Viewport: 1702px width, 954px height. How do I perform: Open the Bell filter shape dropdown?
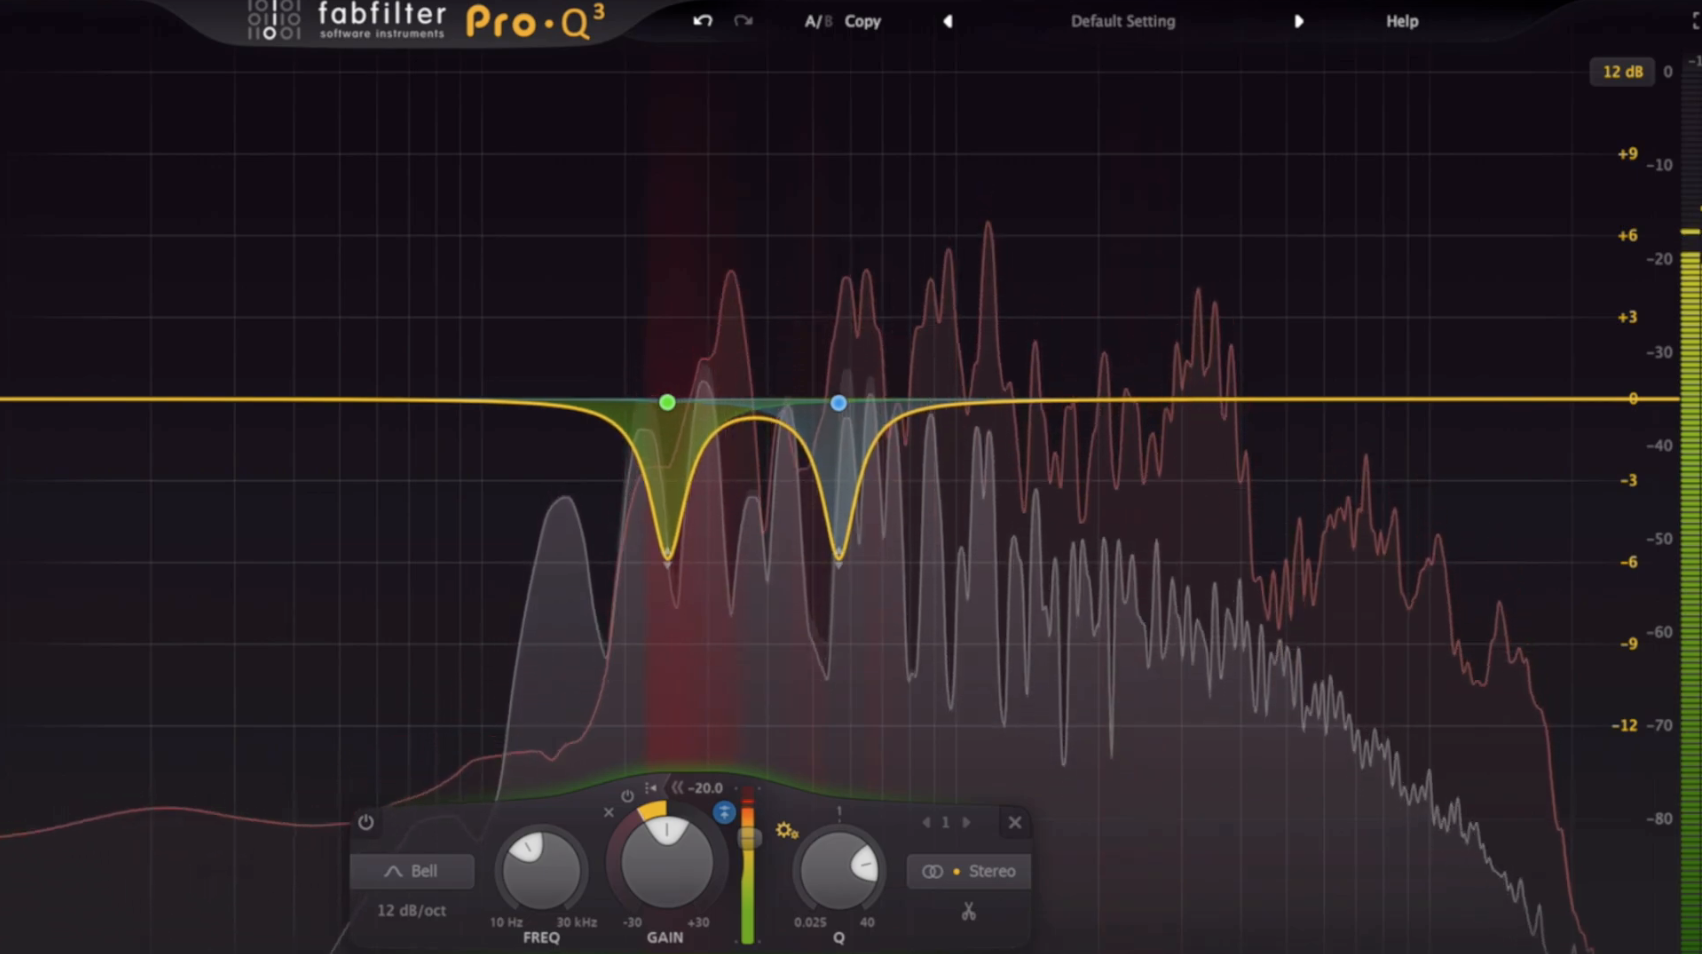(x=412, y=871)
